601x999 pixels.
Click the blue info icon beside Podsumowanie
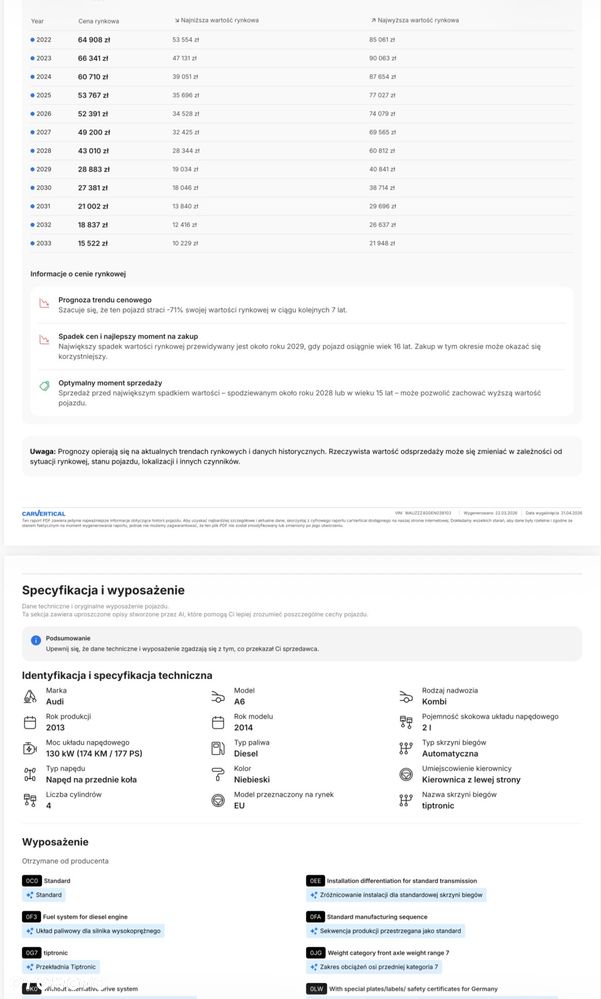click(x=36, y=640)
